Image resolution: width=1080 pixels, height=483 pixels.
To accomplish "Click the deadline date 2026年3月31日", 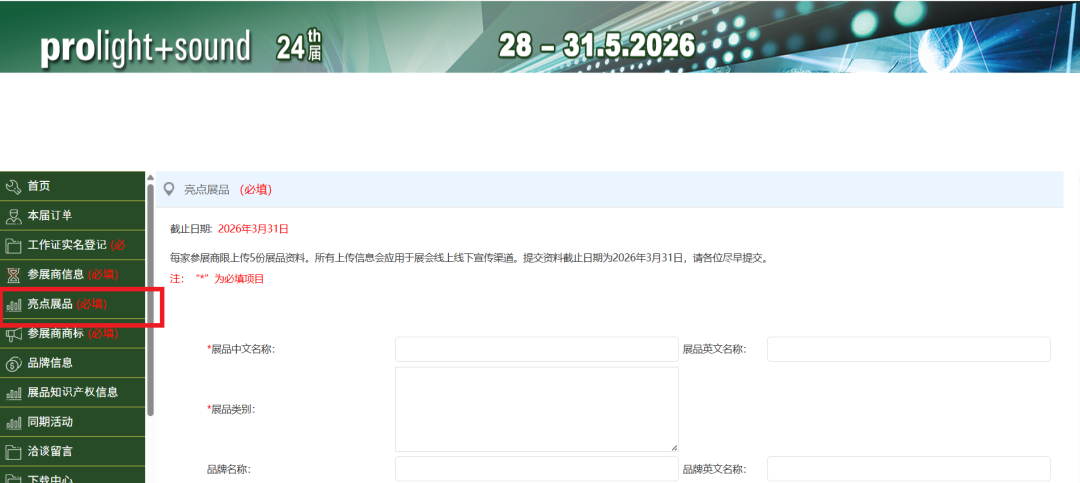I will coord(253,229).
